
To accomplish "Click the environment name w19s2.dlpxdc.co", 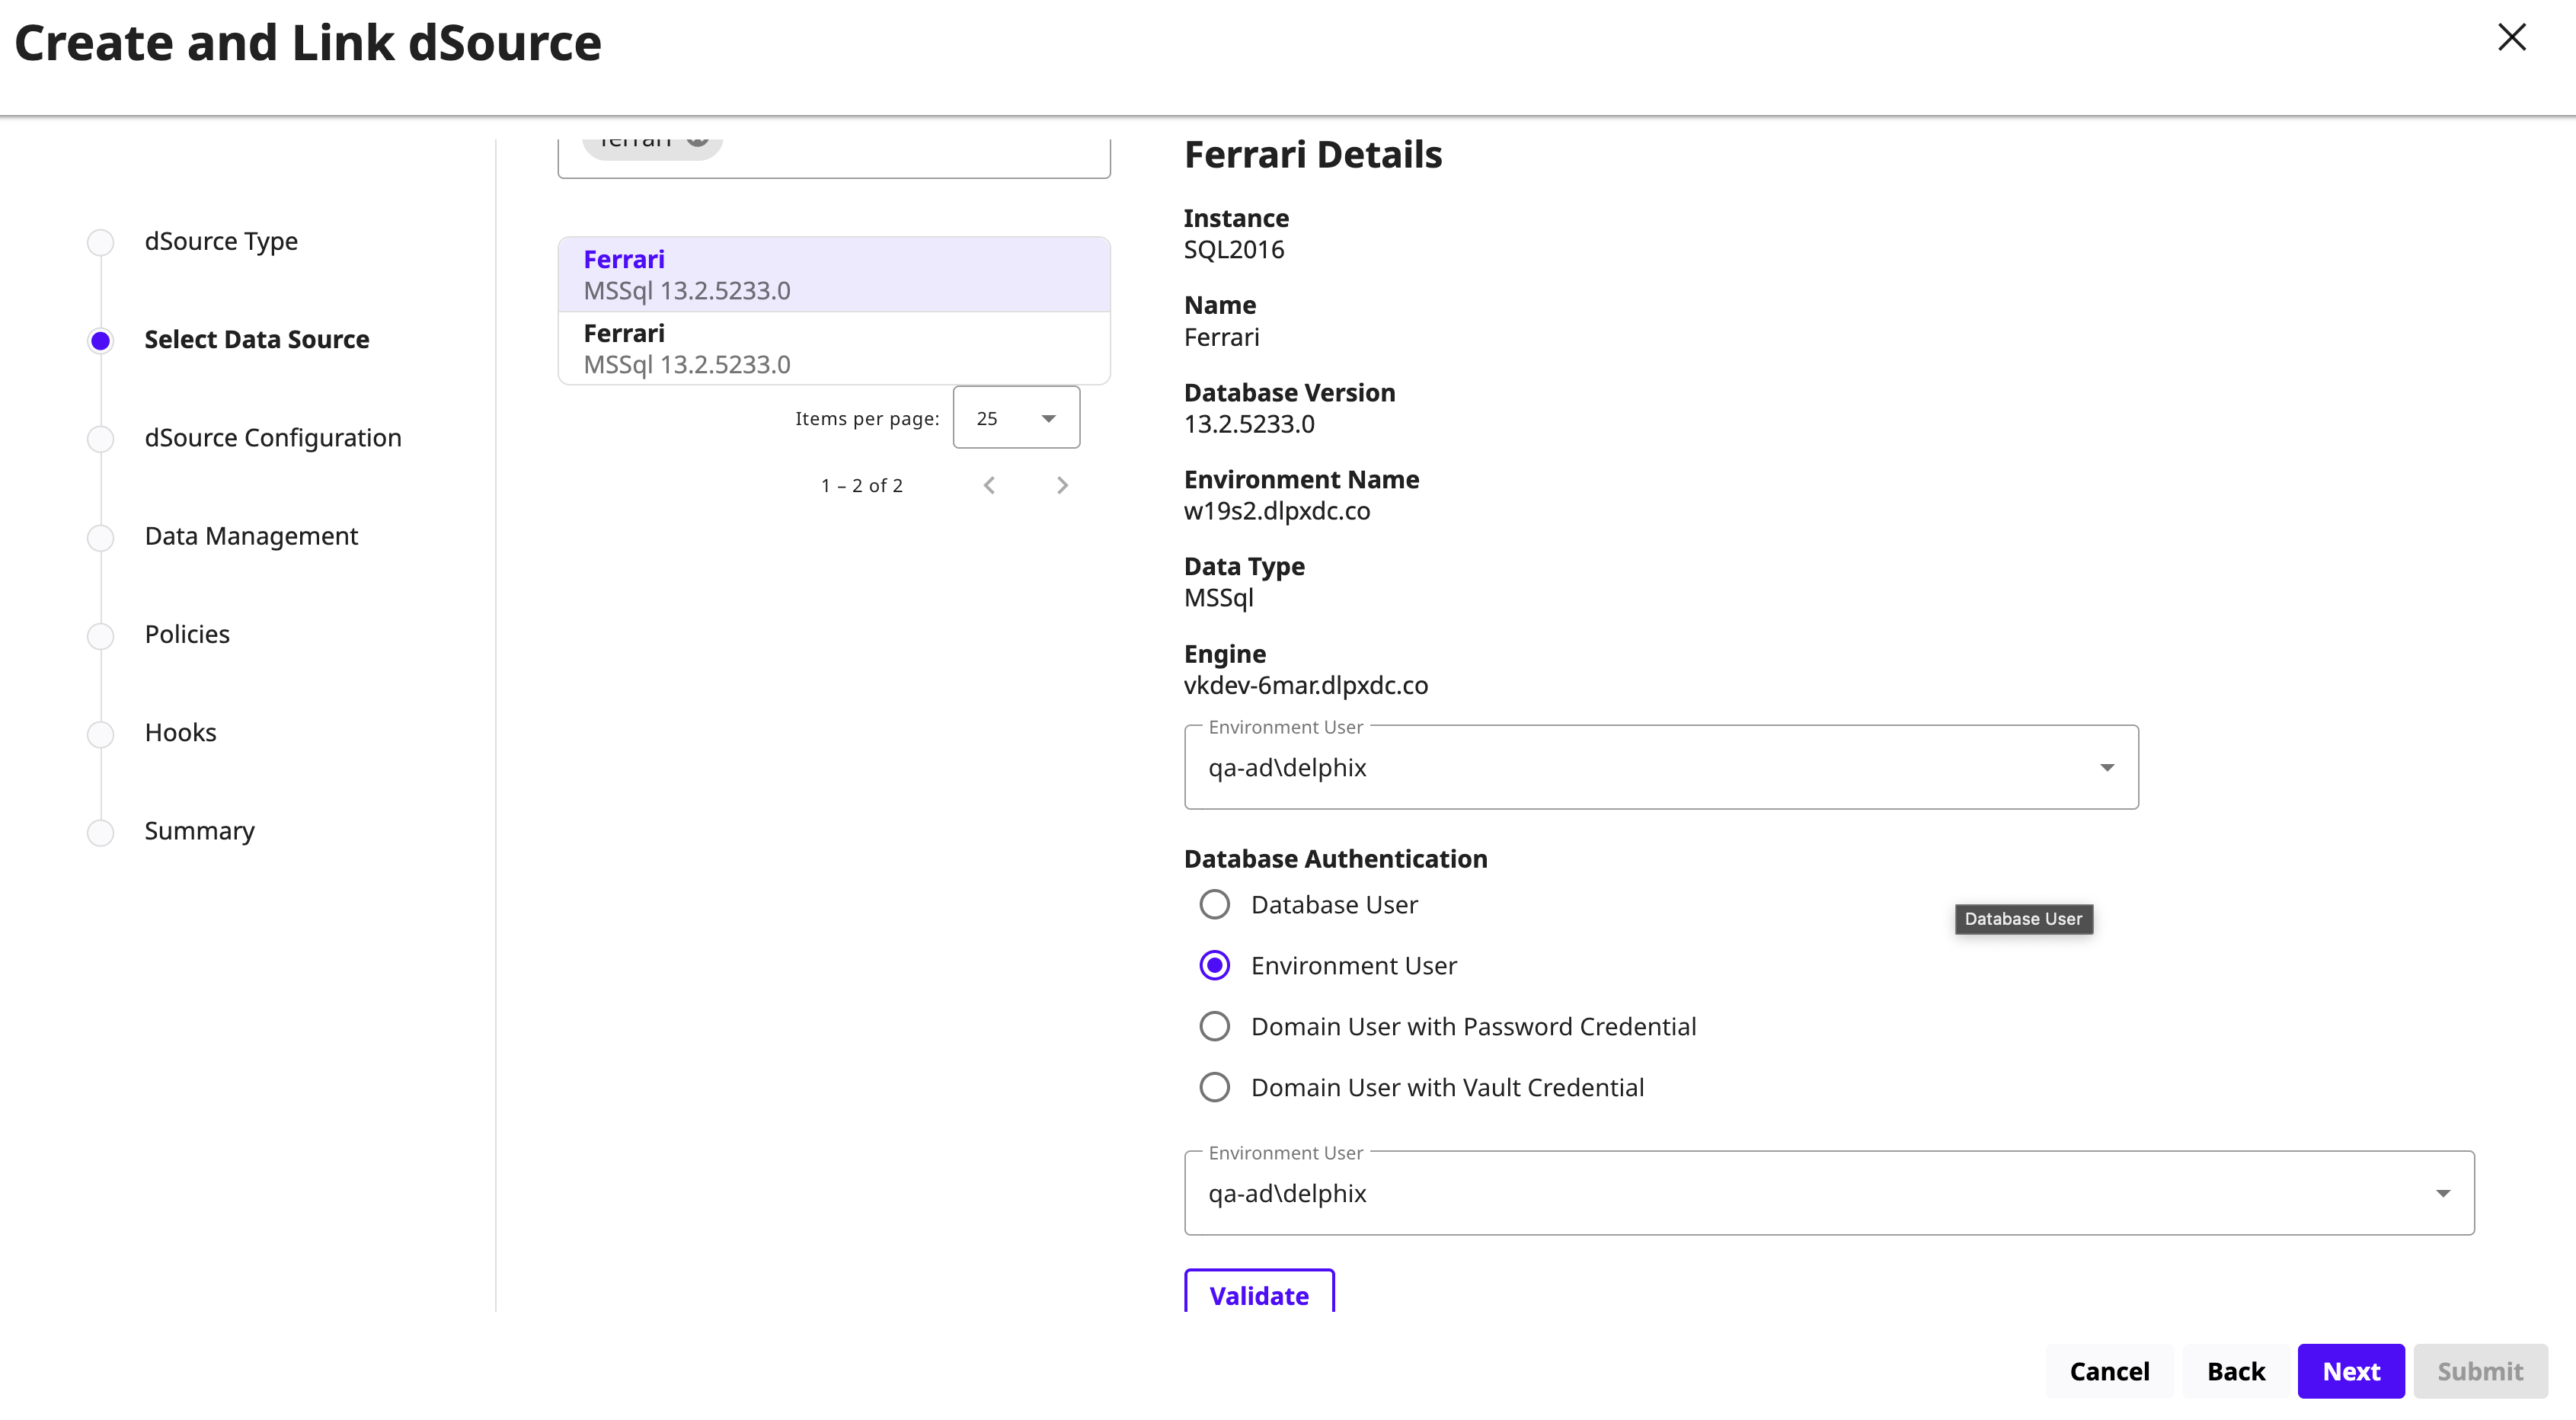I will tap(1277, 511).
